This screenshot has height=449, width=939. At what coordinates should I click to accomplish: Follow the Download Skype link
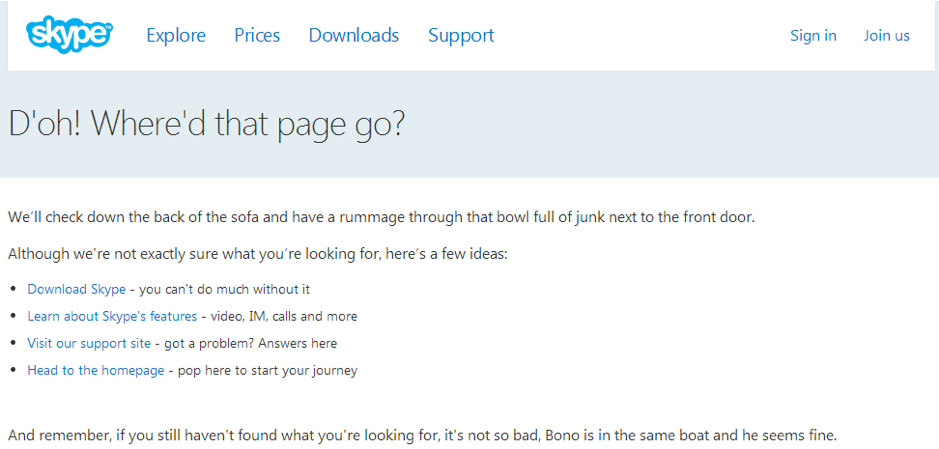pyautogui.click(x=77, y=289)
